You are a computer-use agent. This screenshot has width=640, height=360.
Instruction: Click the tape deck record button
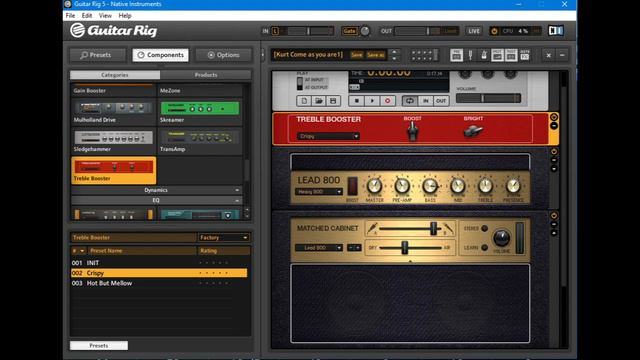(x=387, y=101)
